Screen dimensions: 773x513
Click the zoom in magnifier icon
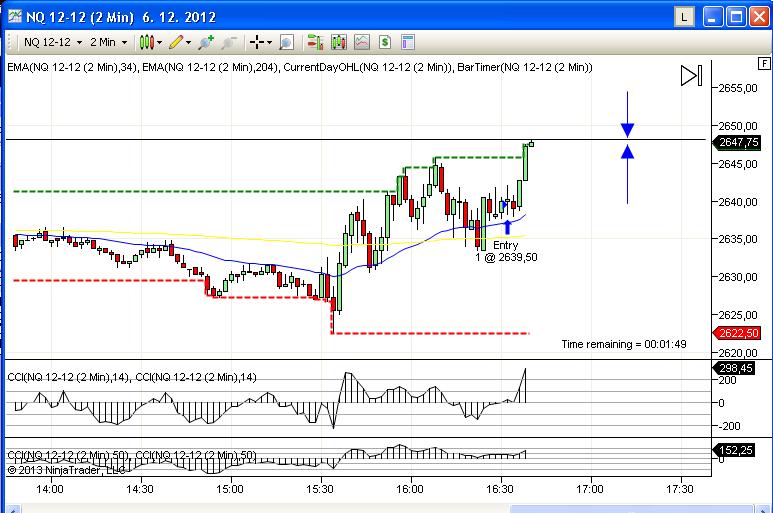pos(206,42)
